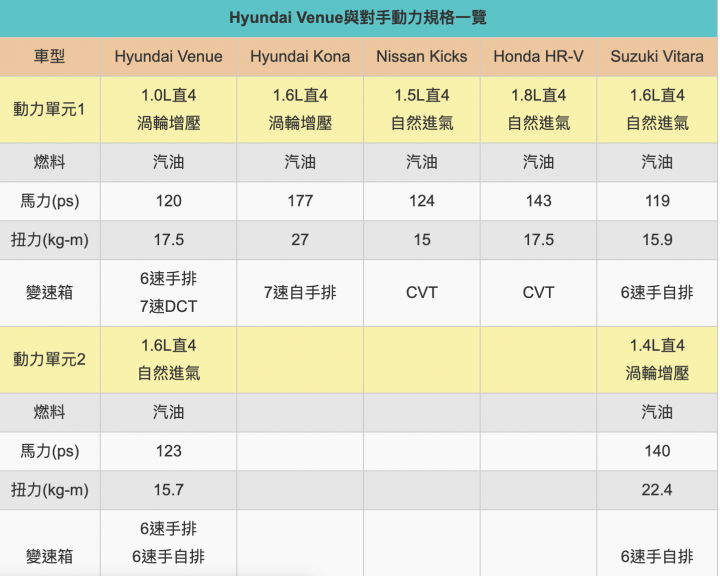Select 馬力(ps) label in 動力單元2 section
This screenshot has width=720, height=576.
pyautogui.click(x=50, y=451)
